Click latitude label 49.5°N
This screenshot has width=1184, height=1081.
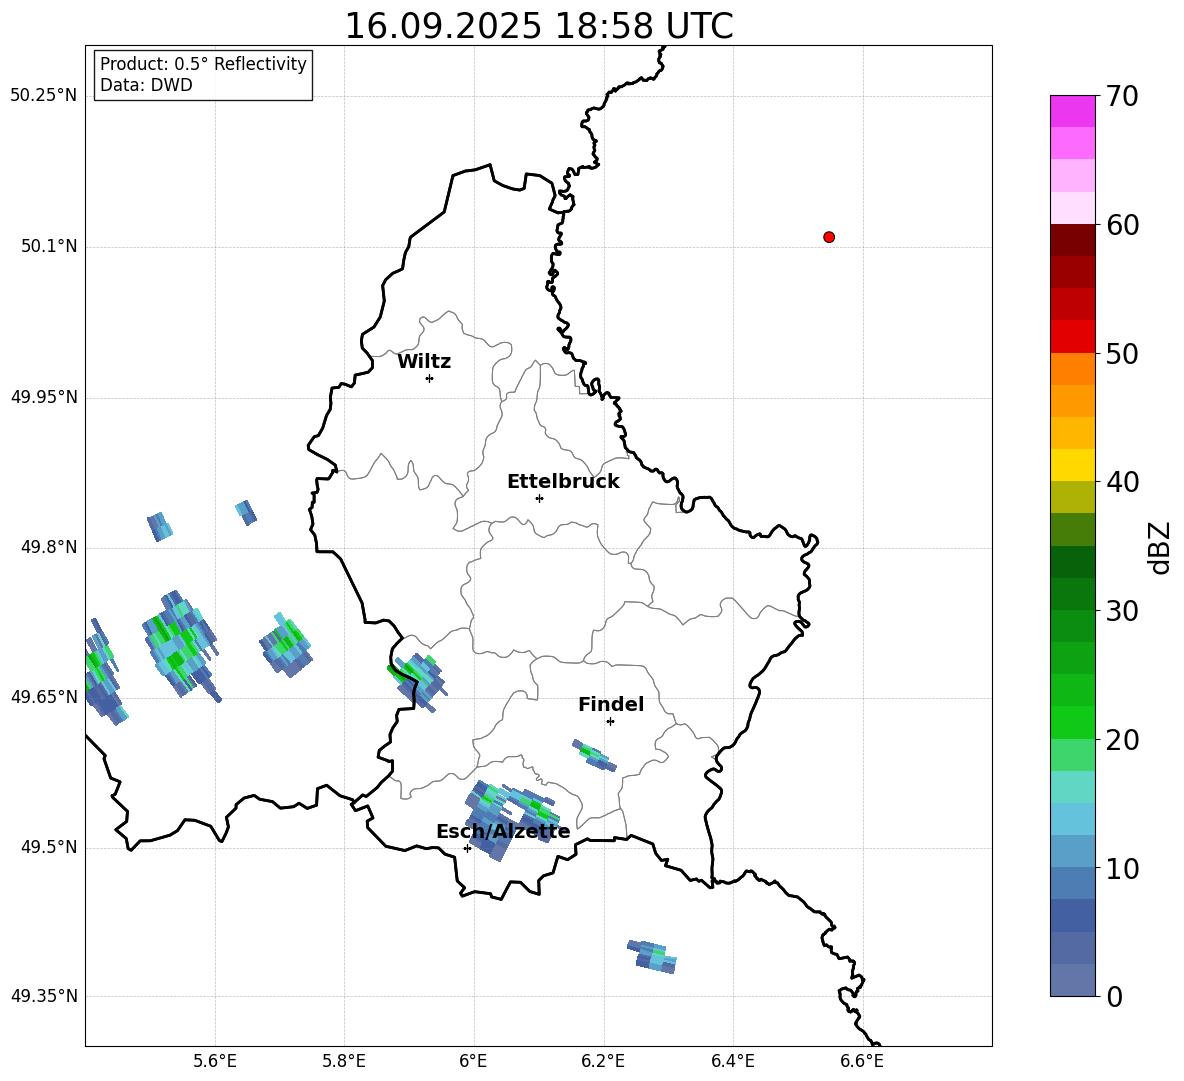(x=49, y=847)
